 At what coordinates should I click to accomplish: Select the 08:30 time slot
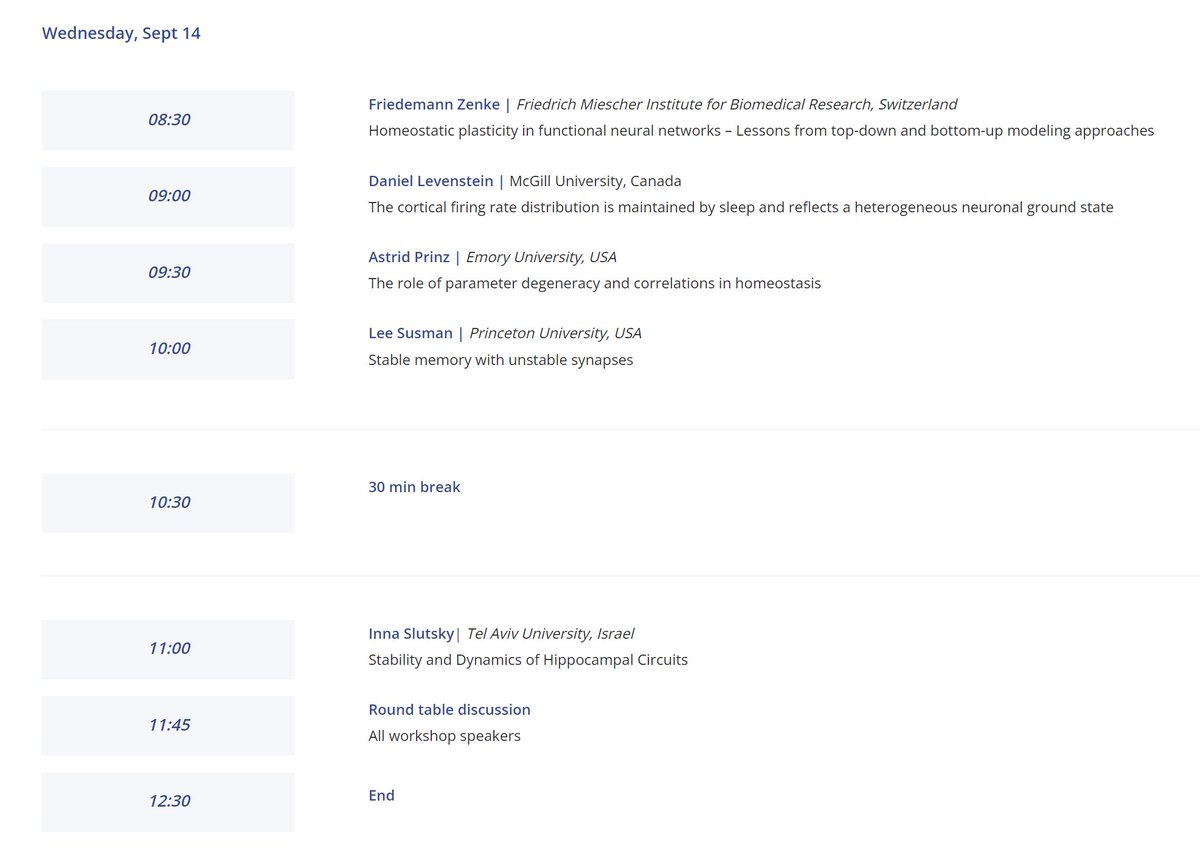(x=167, y=119)
